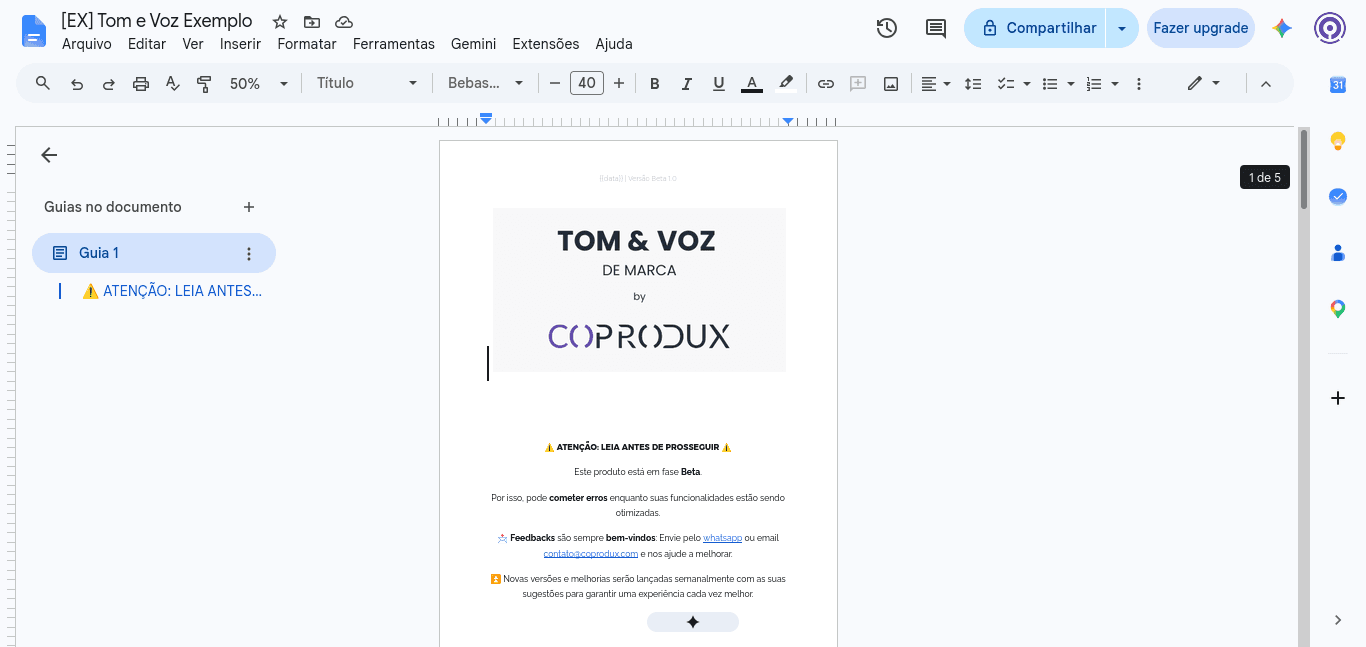
Task: Open the comments panel icon
Action: tap(936, 28)
